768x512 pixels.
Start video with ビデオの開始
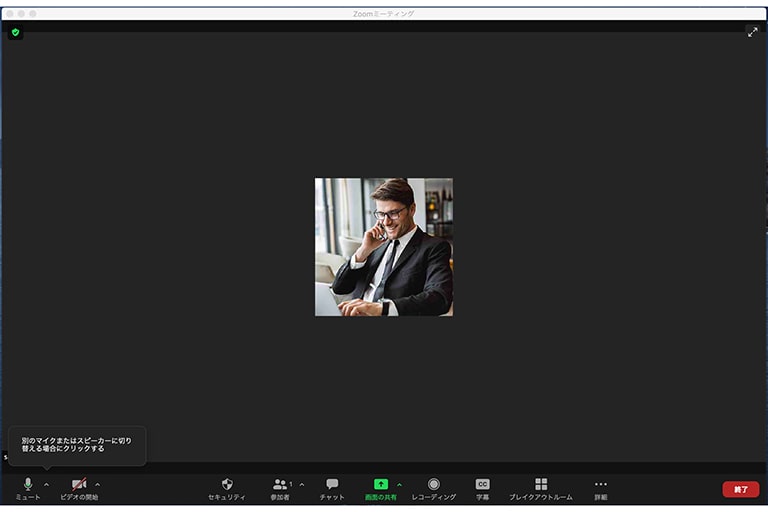(79, 489)
